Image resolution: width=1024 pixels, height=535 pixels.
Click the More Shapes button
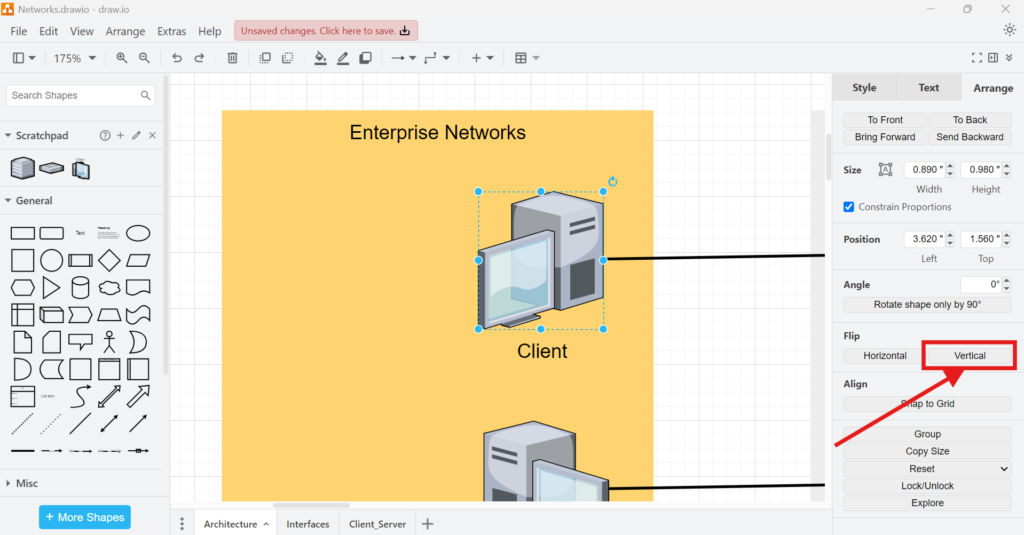(x=85, y=517)
